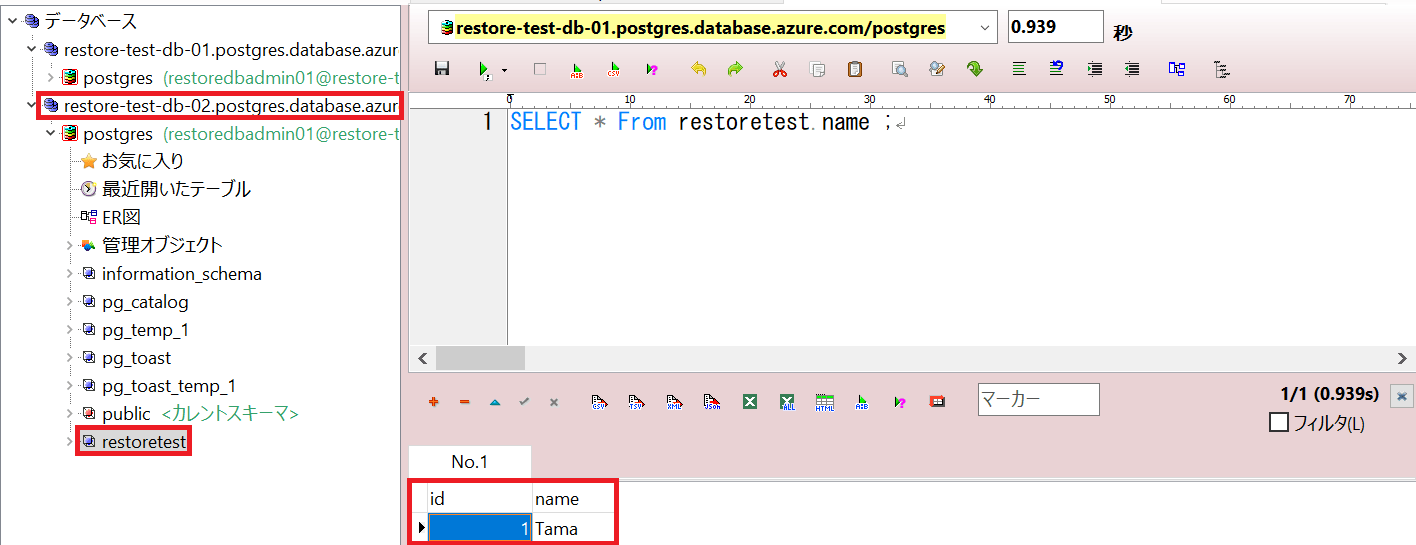Save the SQL file with the floppy icon
This screenshot has height=545, width=1416.
pyautogui.click(x=442, y=69)
